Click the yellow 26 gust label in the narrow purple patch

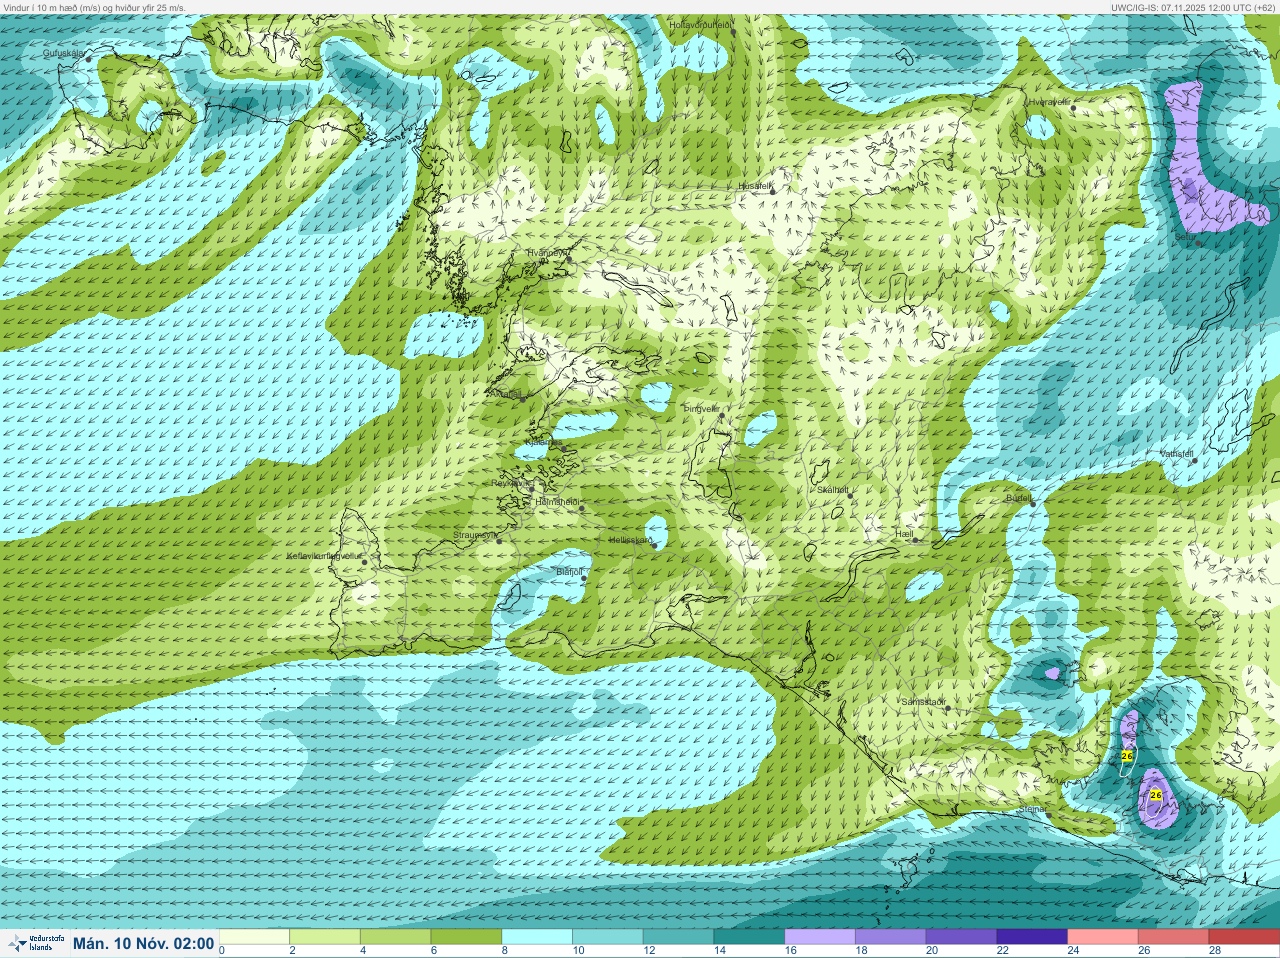(1127, 756)
